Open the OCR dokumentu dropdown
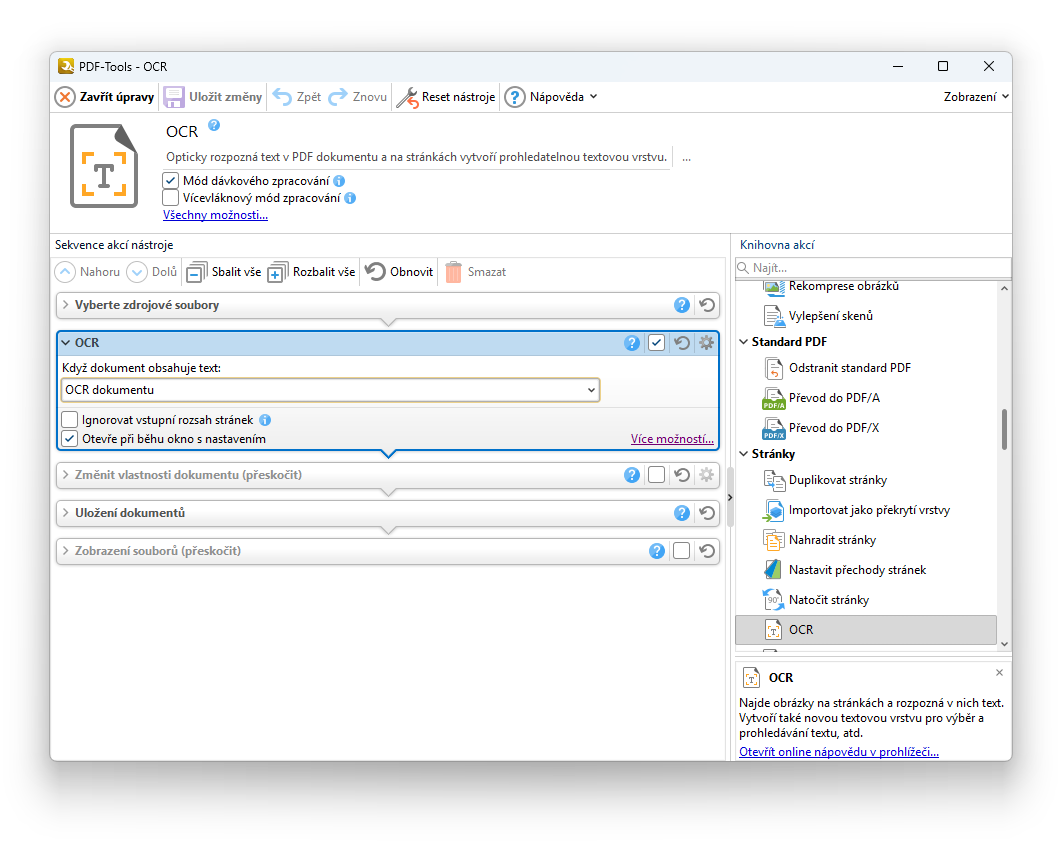 331,390
